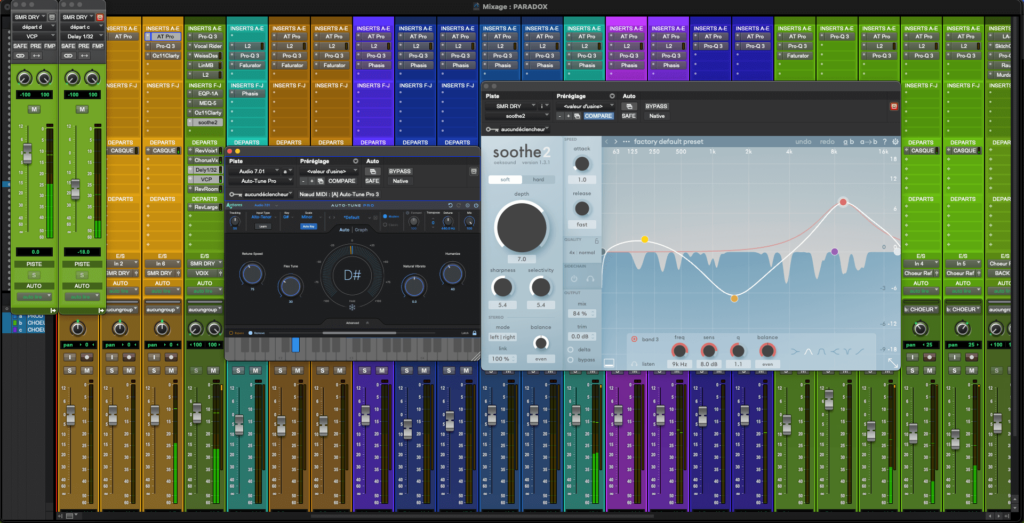
Task: Click the key icon in soothe2 plugin header
Action: tap(492, 129)
